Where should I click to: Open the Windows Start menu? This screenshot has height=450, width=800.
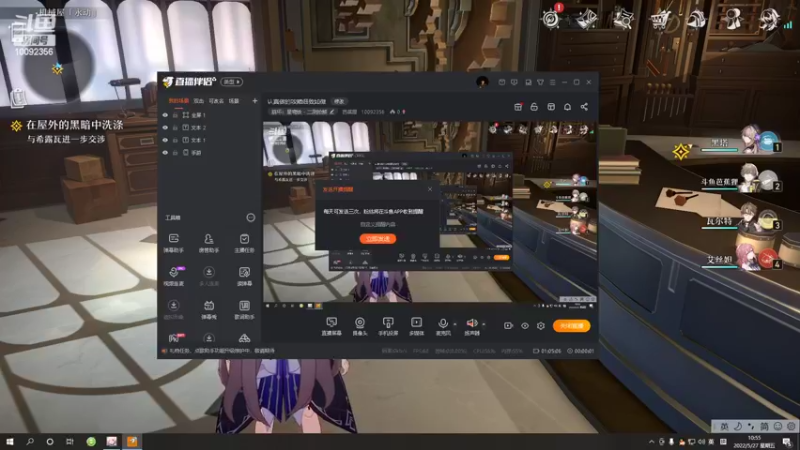(x=10, y=442)
